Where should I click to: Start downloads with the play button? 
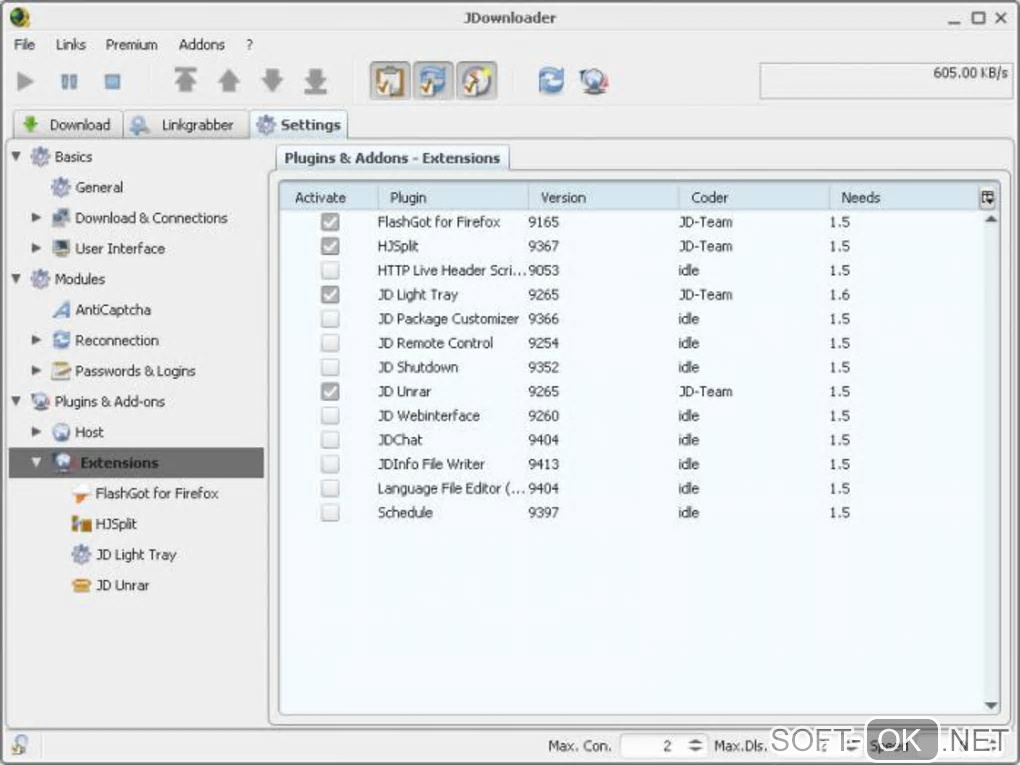(x=25, y=81)
